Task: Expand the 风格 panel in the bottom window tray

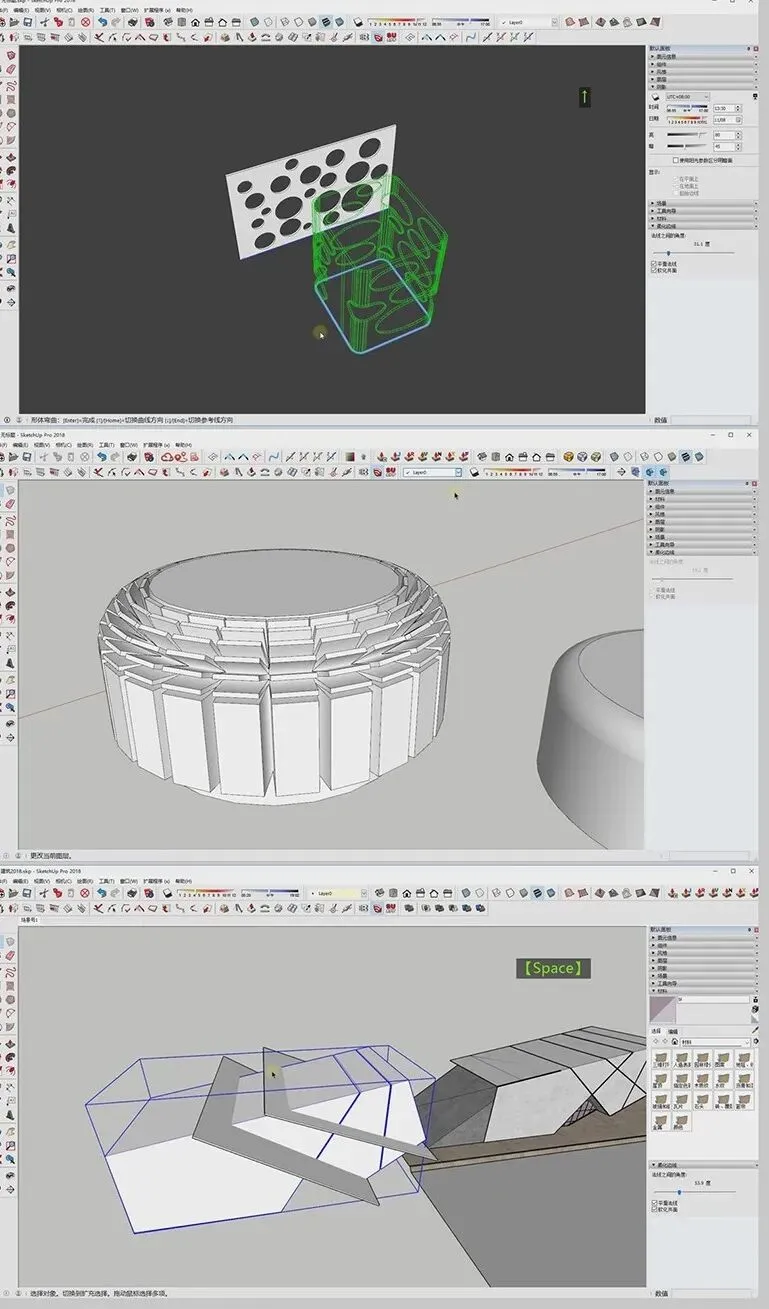Action: 704,953
